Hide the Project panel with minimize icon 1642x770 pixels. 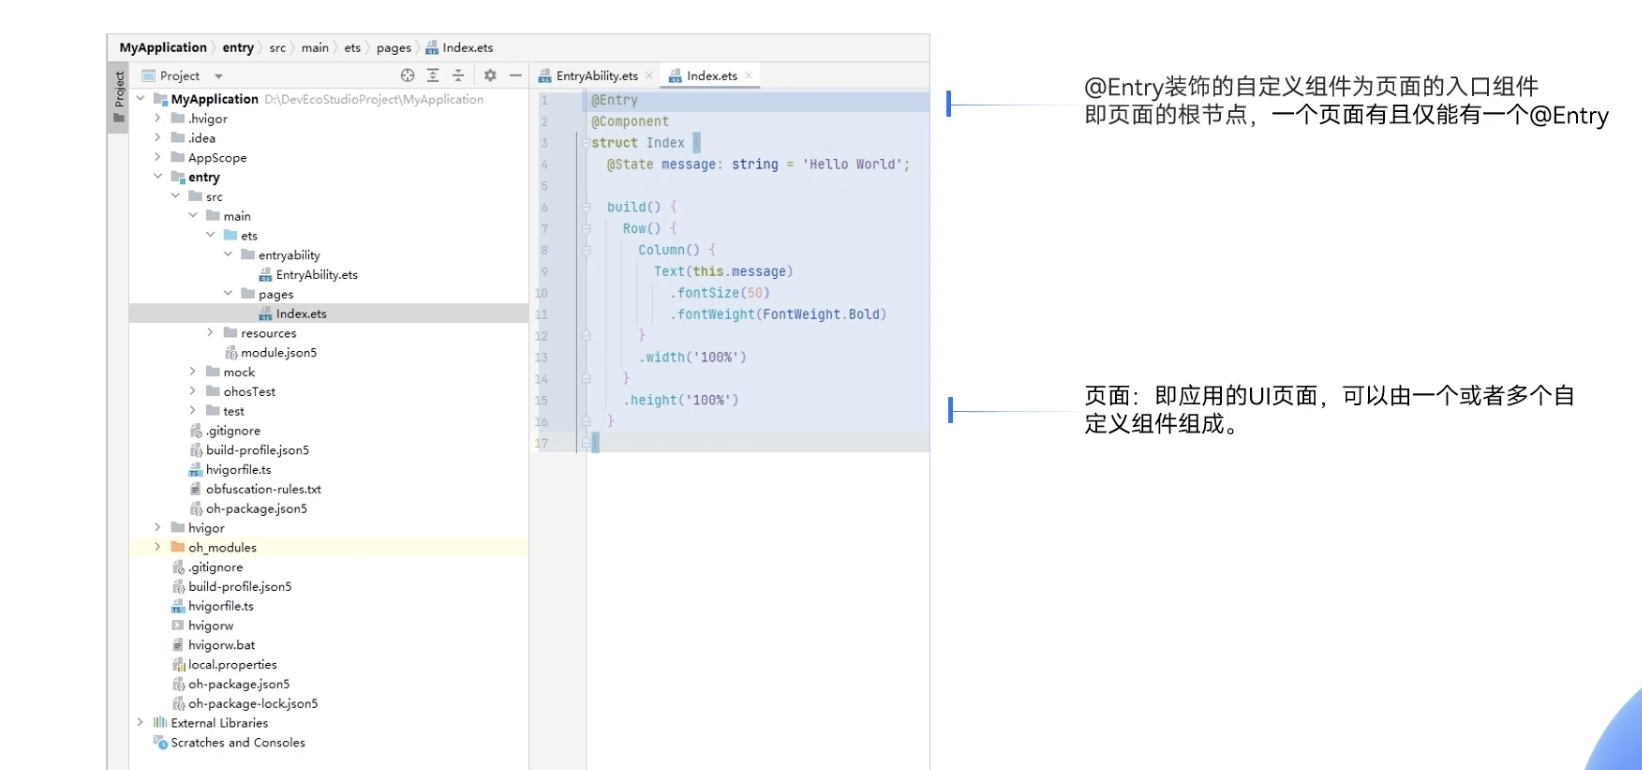[x=515, y=75]
